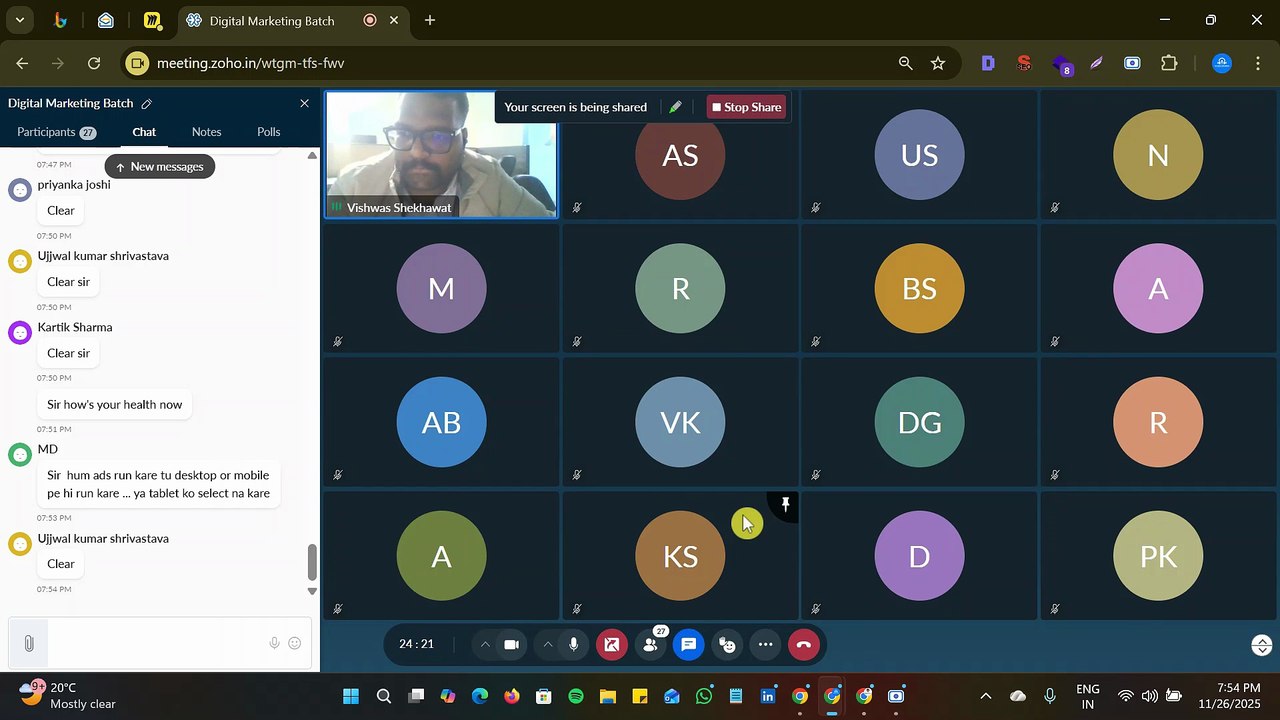Open the taskbar volume control

pos(1150,696)
